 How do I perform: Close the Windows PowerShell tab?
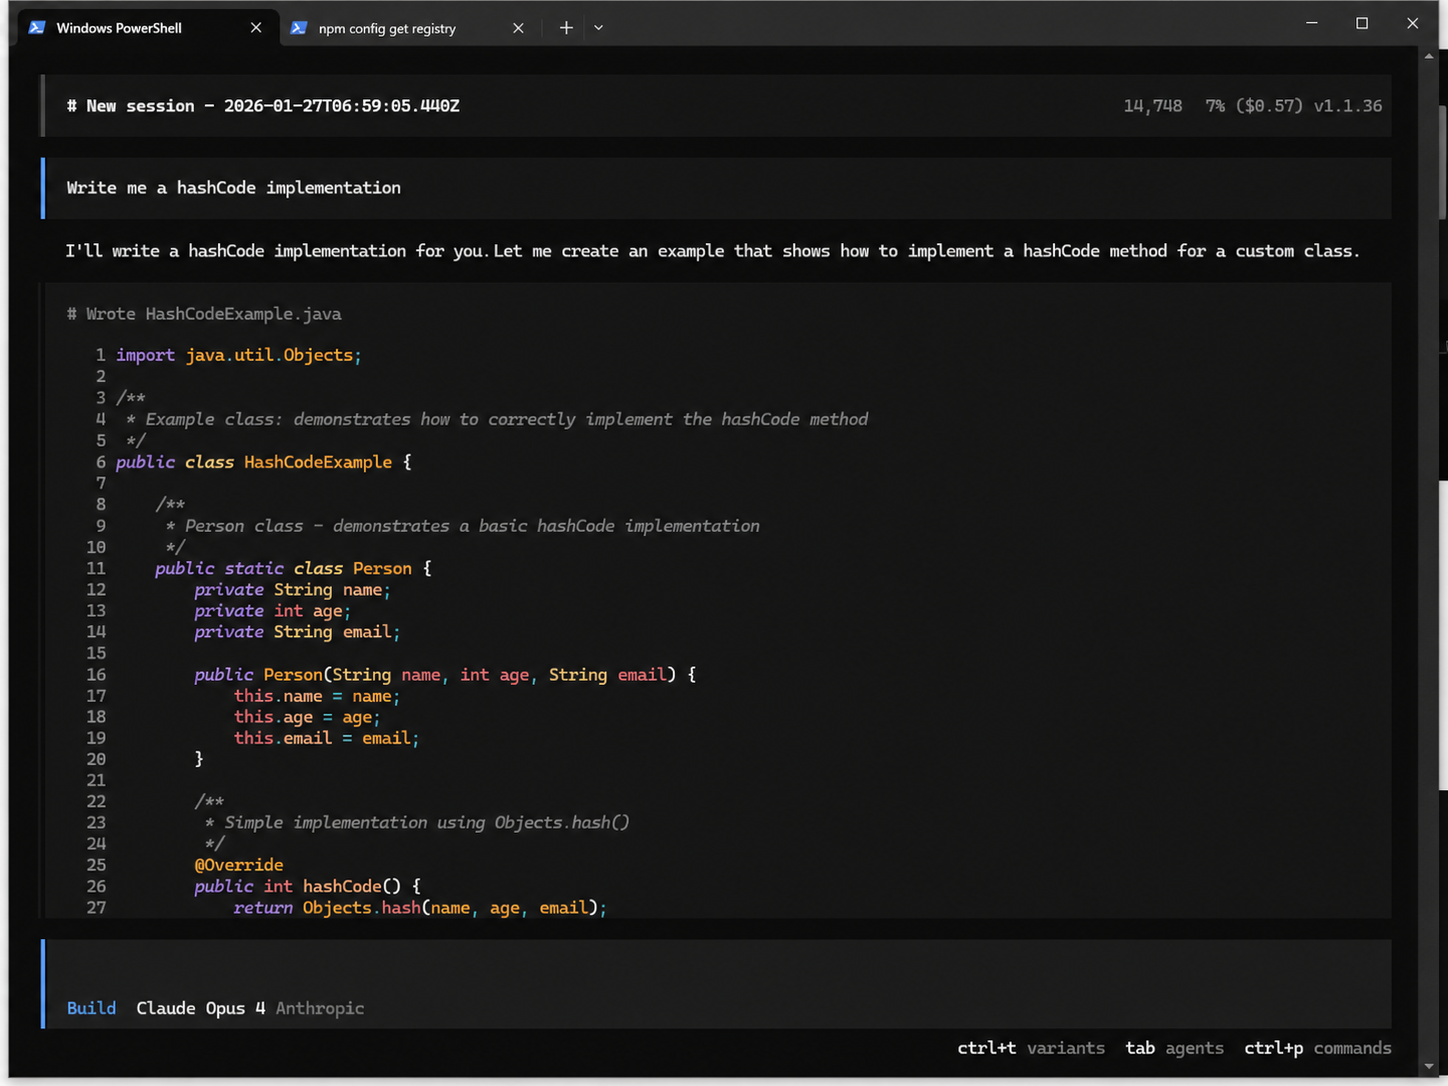click(256, 28)
